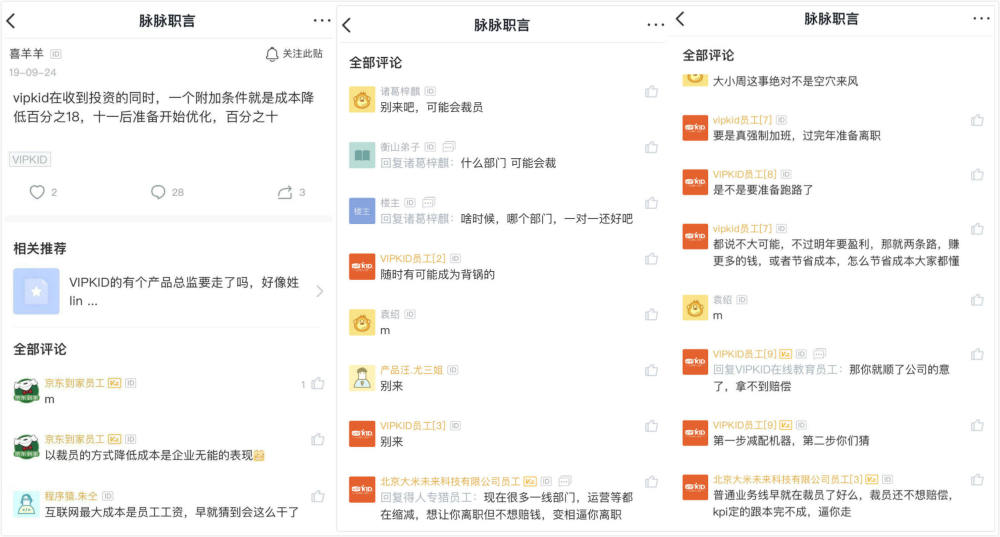Open 程序猿.朱仝 avatar

pyautogui.click(x=26, y=504)
